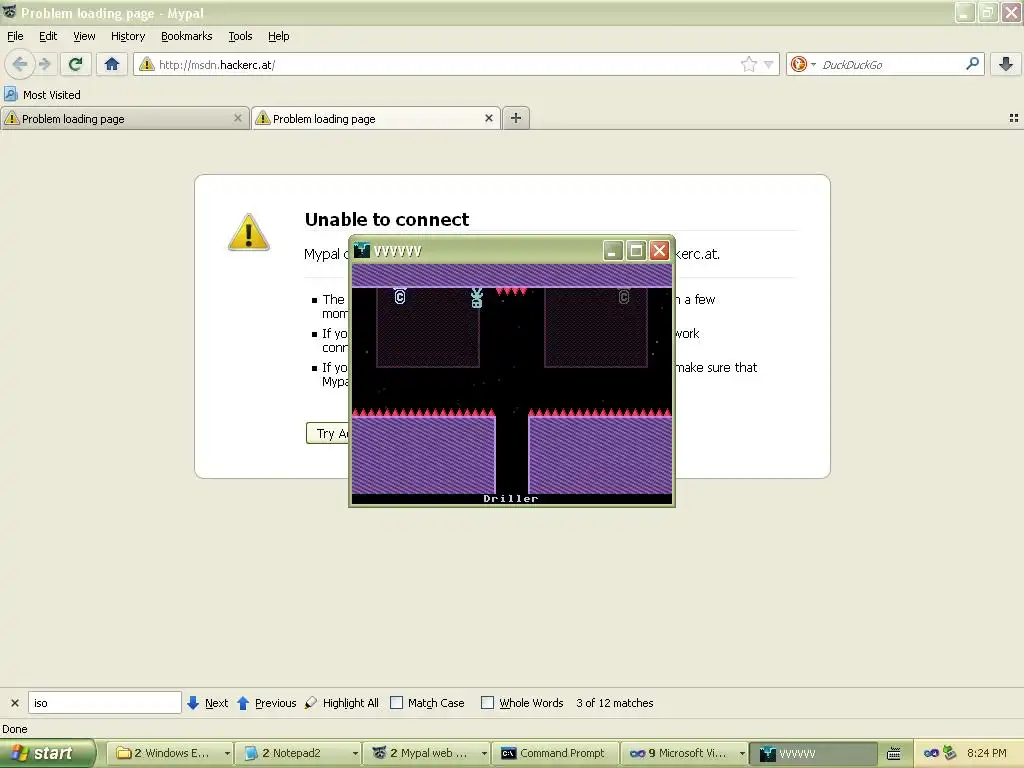
Task: Switch to the first Problem loading page tab
Action: (124, 119)
